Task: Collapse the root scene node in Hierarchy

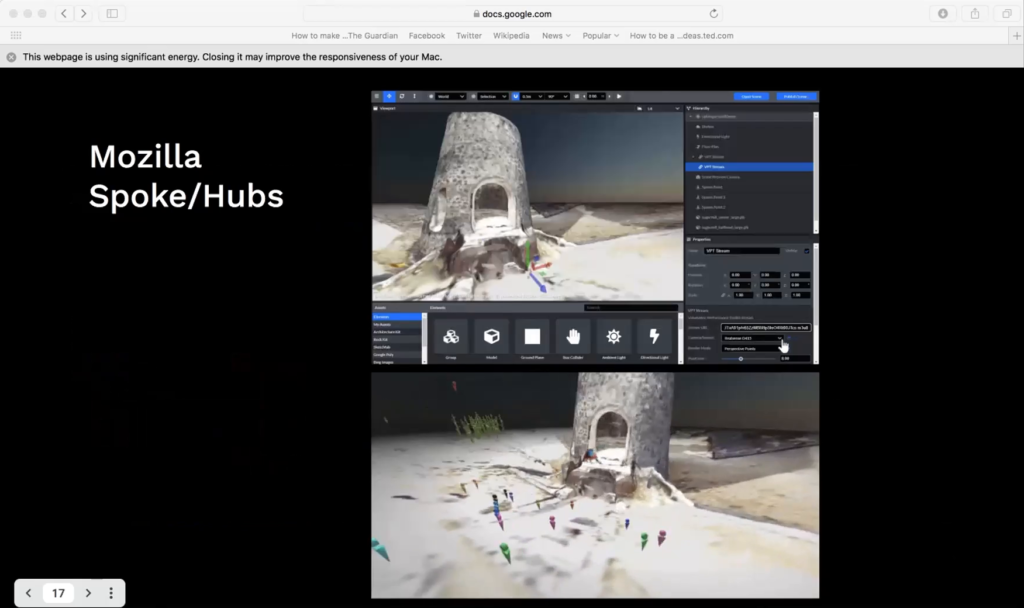Action: [x=691, y=117]
